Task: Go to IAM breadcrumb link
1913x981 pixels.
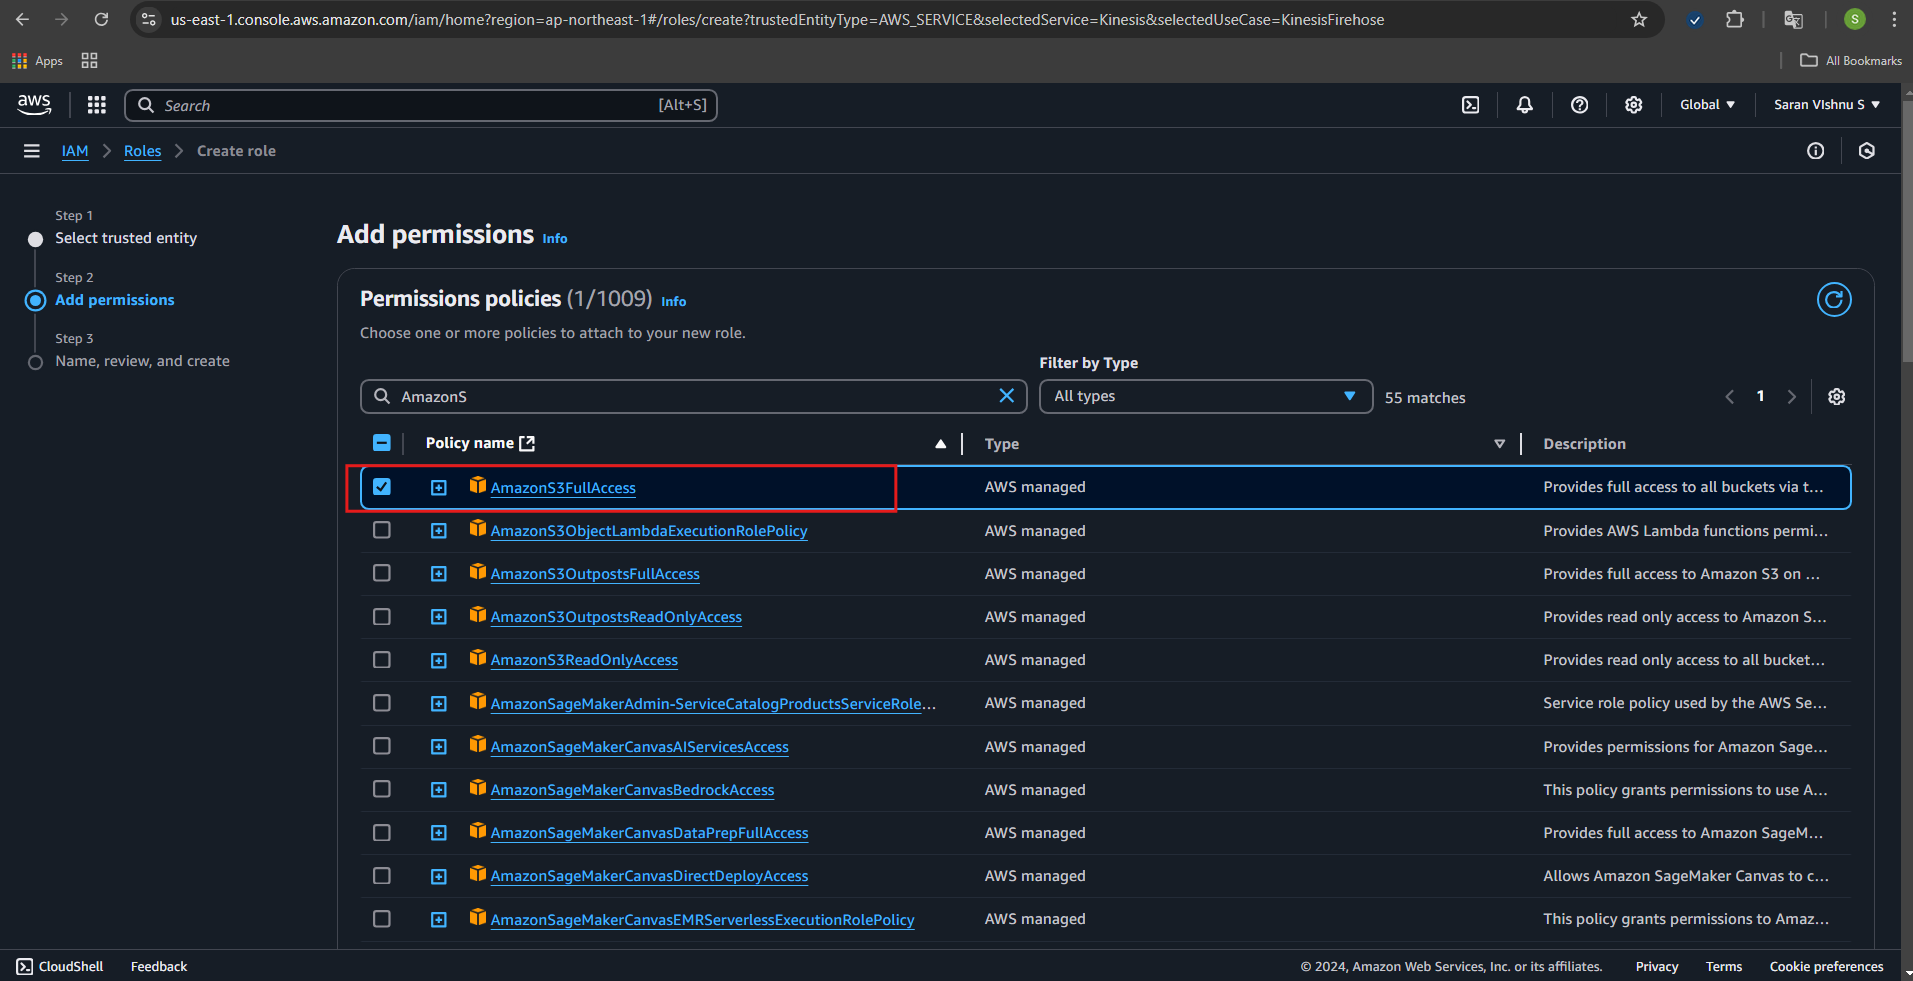Action: click(x=75, y=151)
